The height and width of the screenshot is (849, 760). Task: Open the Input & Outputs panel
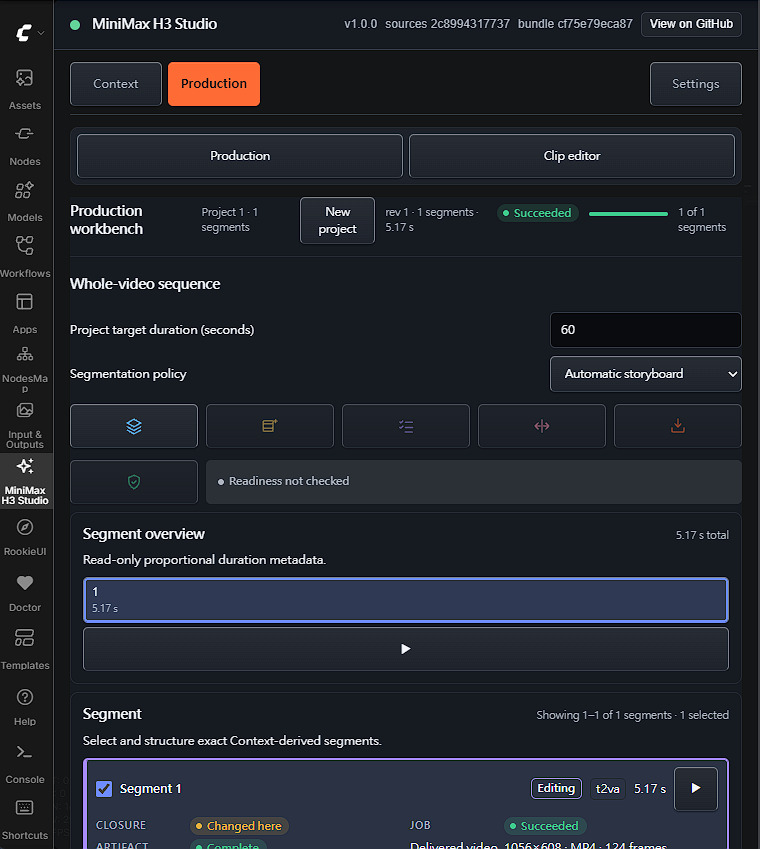(25, 425)
